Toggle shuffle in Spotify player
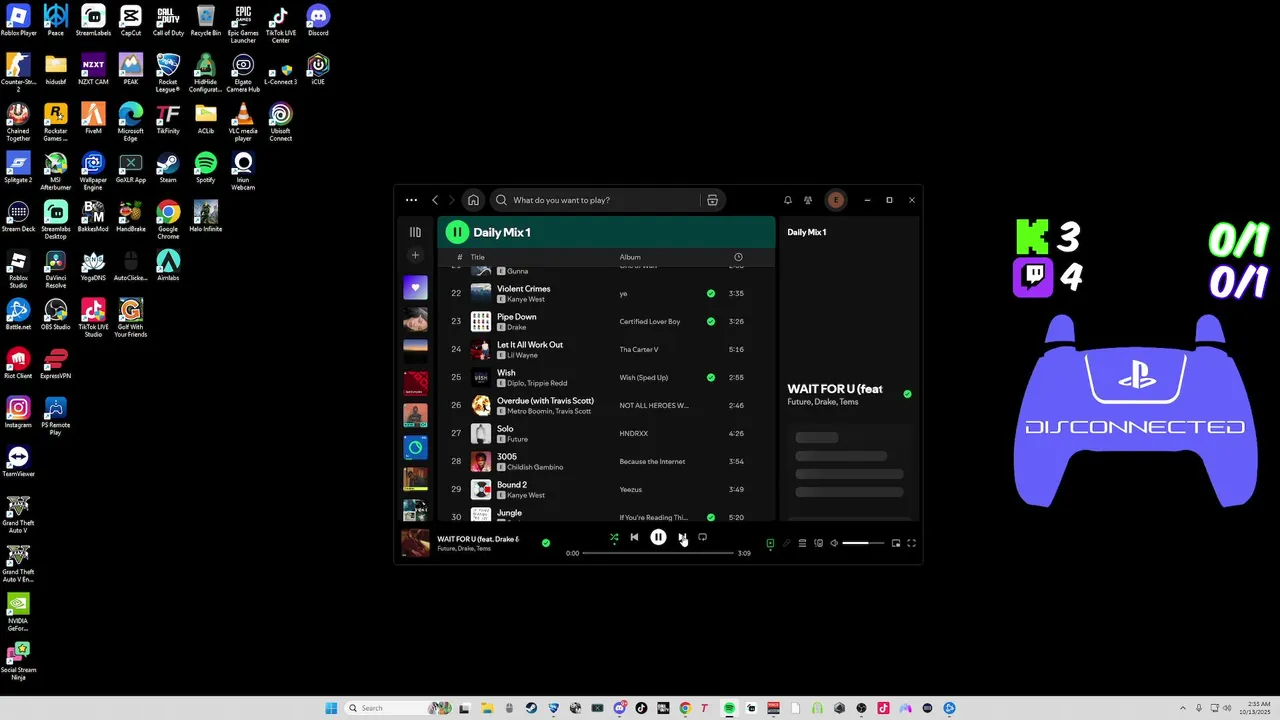 click(614, 538)
